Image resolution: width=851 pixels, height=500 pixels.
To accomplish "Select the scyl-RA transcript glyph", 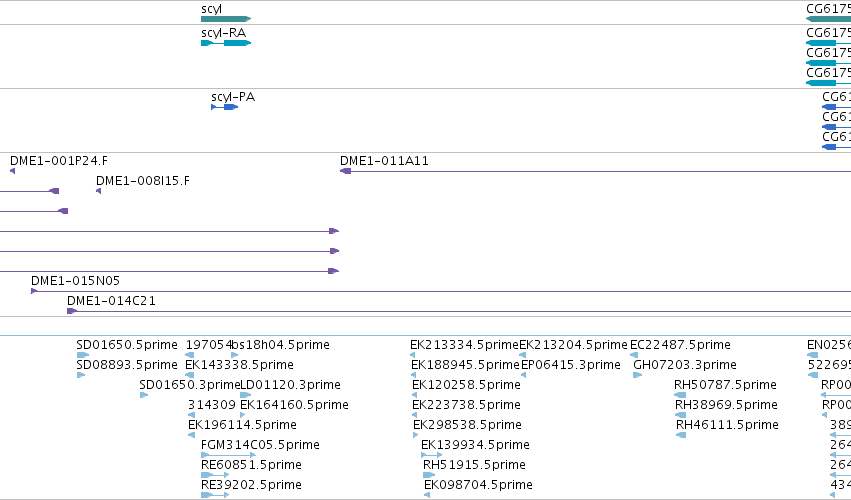I will coord(226,43).
